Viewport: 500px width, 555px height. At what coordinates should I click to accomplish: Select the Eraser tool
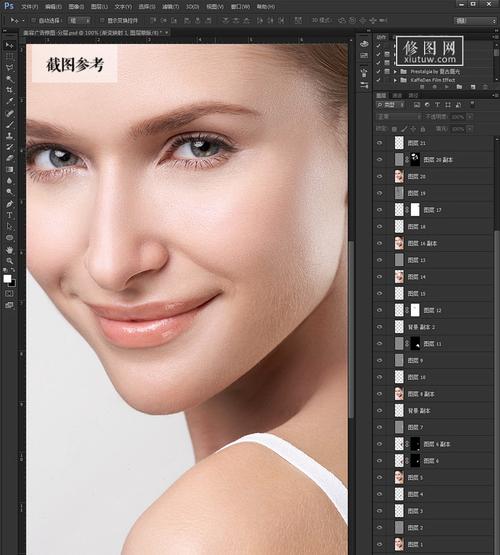pos(10,158)
